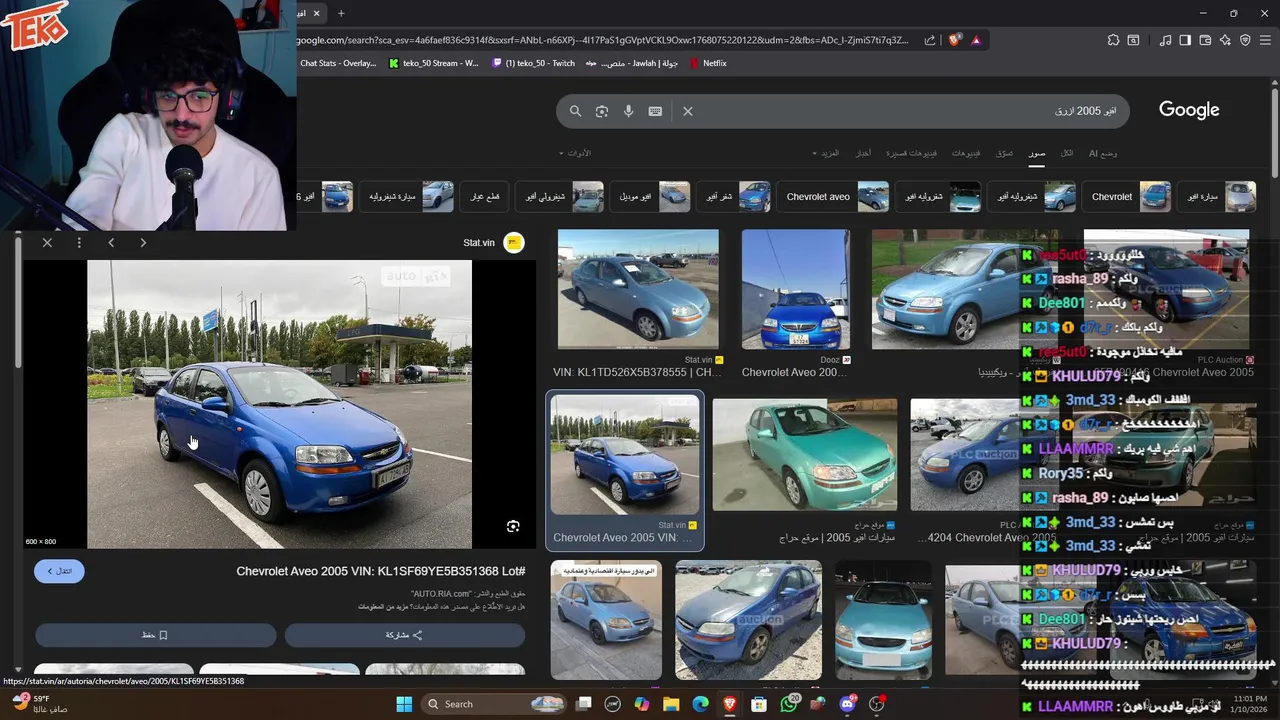Select the افيو موديل filter chip
Image resolution: width=1280 pixels, height=720 pixels.
(650, 197)
